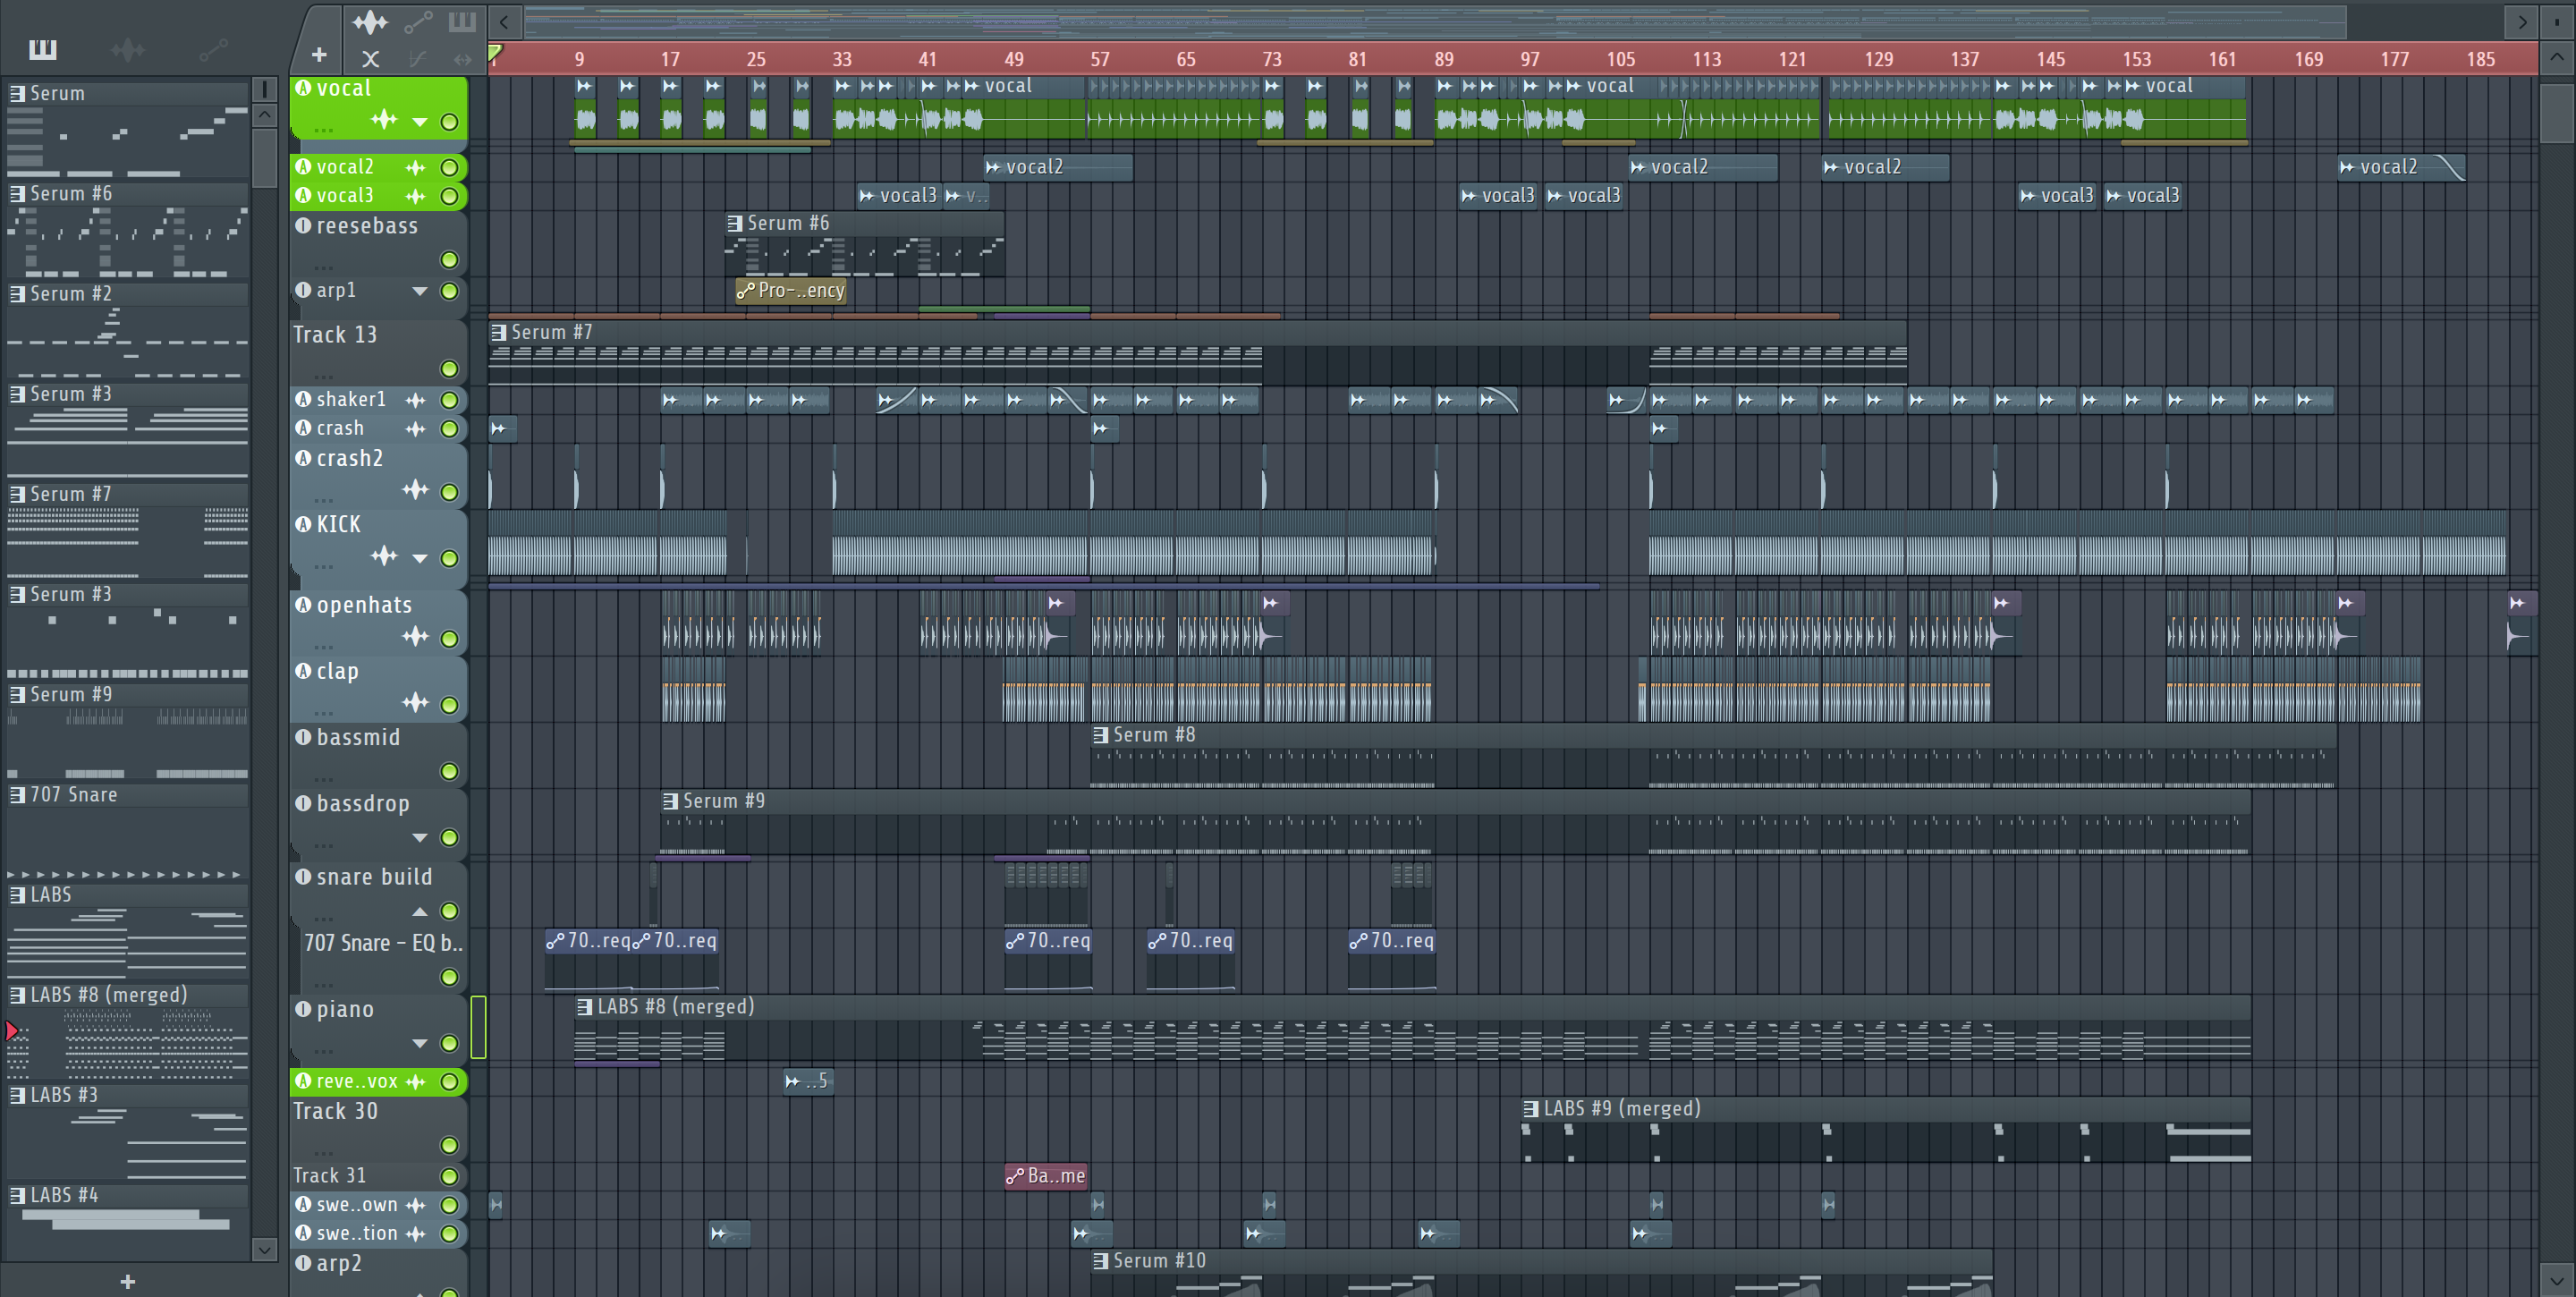
Task: Click the playlist vertical scroll-down arrow
Action: tap(2557, 1279)
